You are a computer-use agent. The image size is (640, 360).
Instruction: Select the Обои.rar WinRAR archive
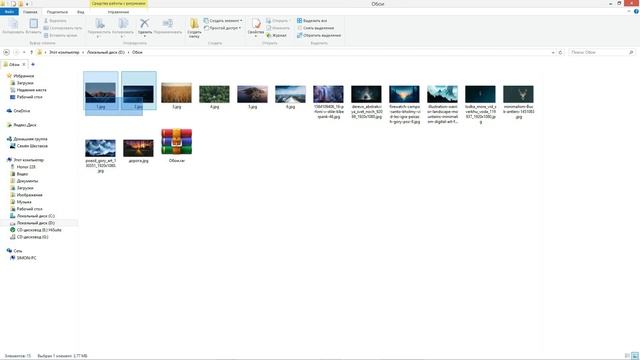click(x=176, y=142)
